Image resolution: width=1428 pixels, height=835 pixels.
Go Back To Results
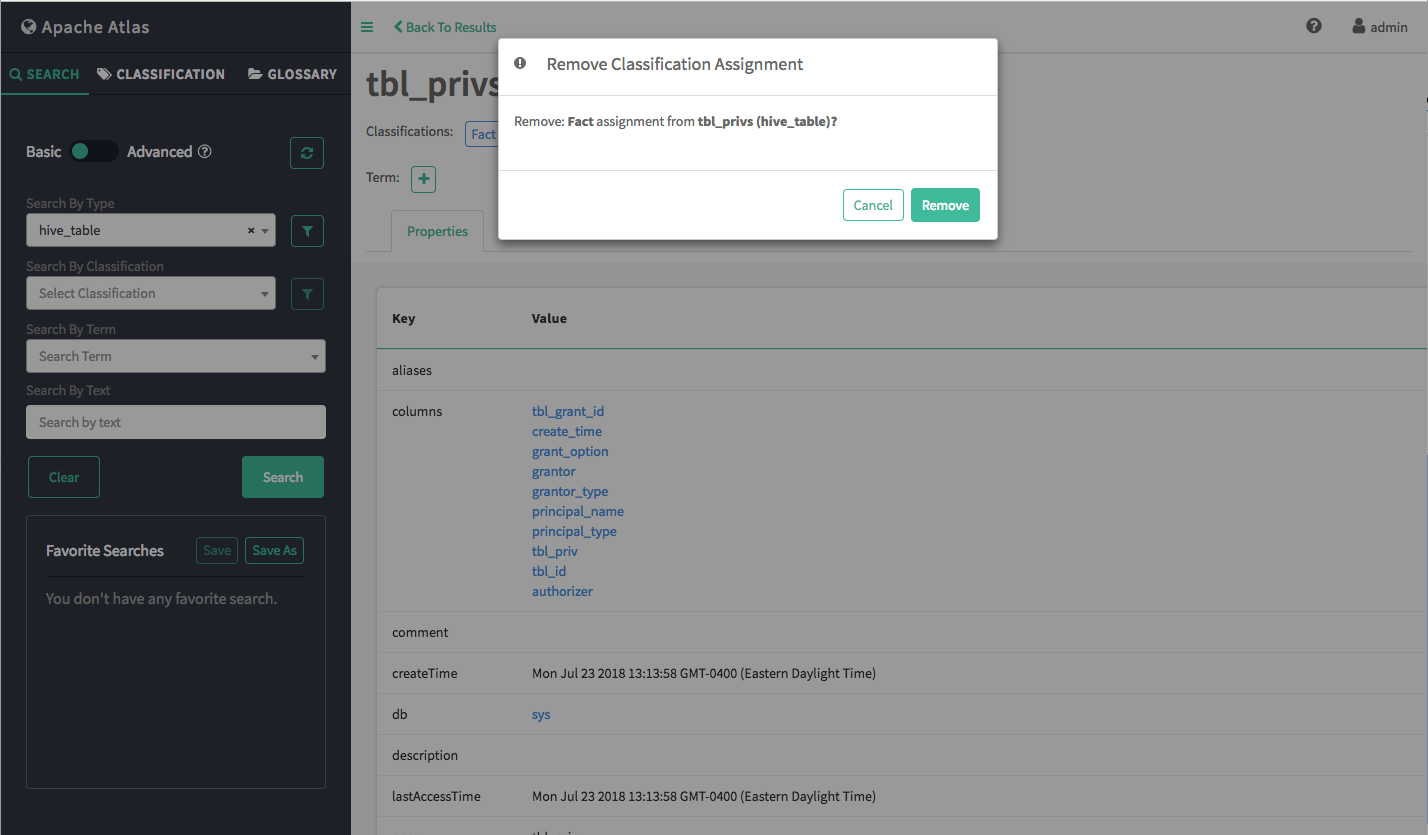[x=445, y=27]
